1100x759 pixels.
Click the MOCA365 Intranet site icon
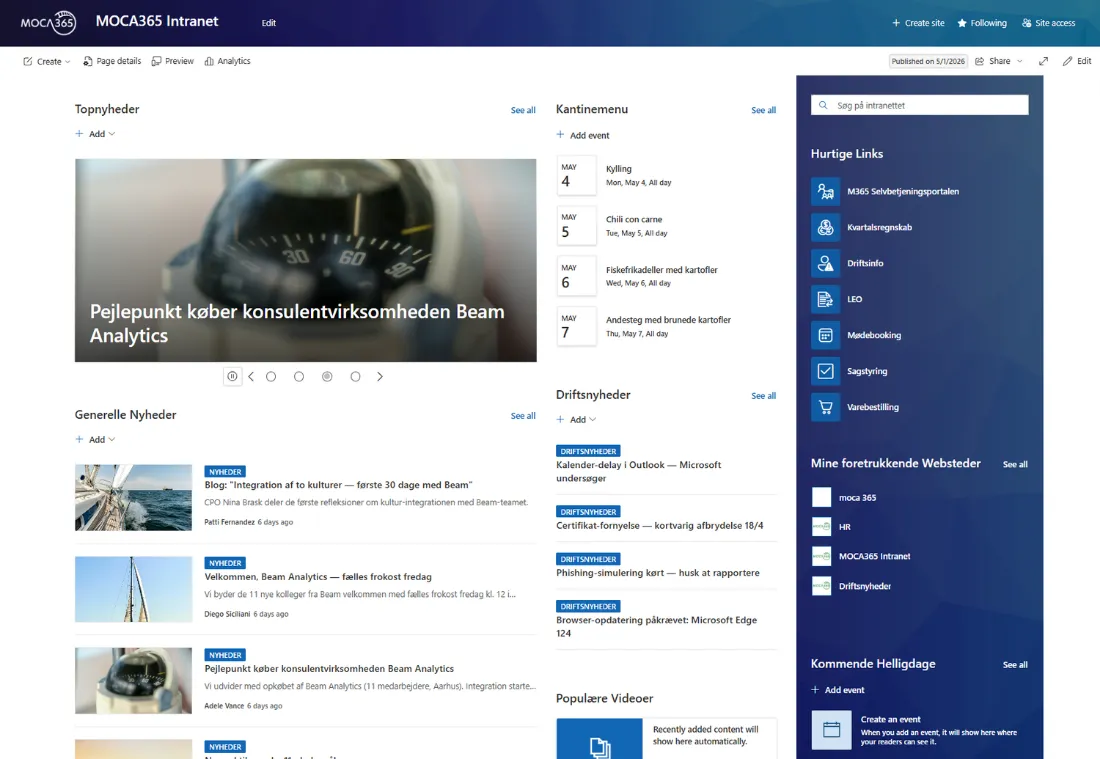(821, 556)
